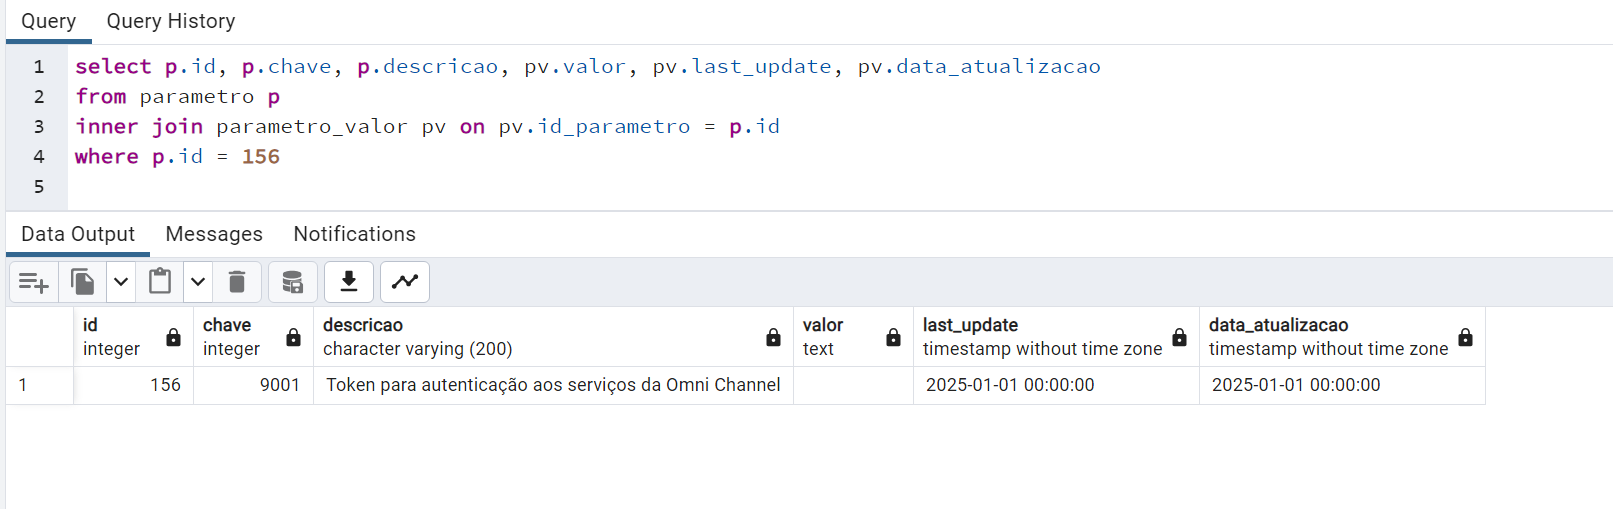
Task: Click the Add row icon
Action: coord(33,283)
